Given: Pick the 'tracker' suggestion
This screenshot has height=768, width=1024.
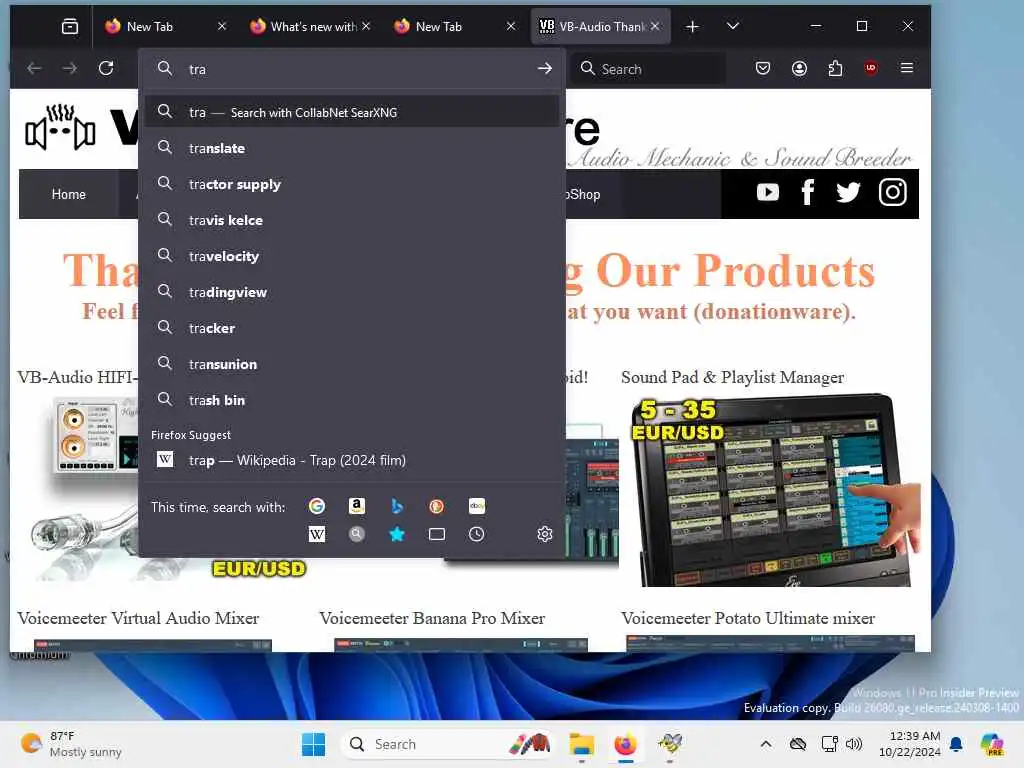Looking at the screenshot, I should click(352, 328).
